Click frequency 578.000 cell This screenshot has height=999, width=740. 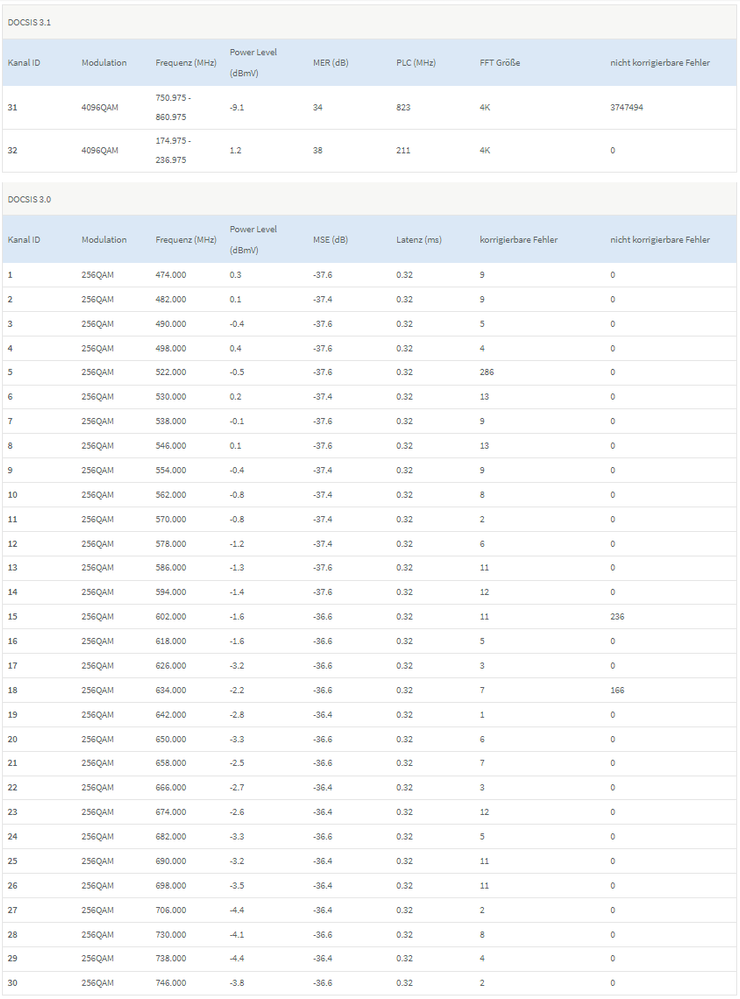tap(171, 543)
